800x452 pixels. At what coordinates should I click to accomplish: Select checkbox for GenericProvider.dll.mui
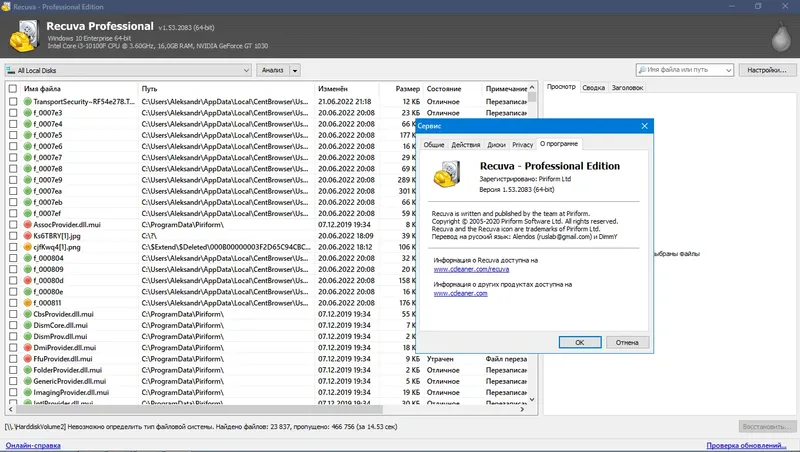pyautogui.click(x=13, y=381)
